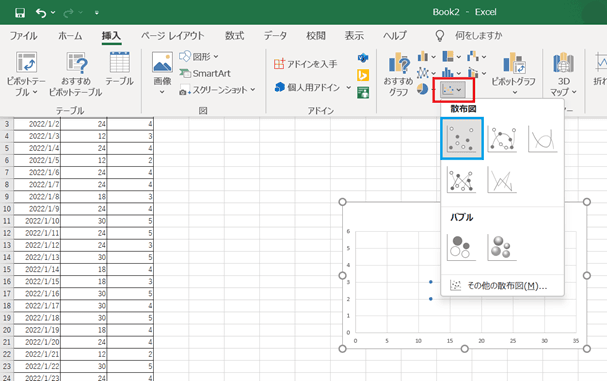607x381 pixels.
Task: Select the 挿入 ribbon tab
Action: [x=111, y=36]
